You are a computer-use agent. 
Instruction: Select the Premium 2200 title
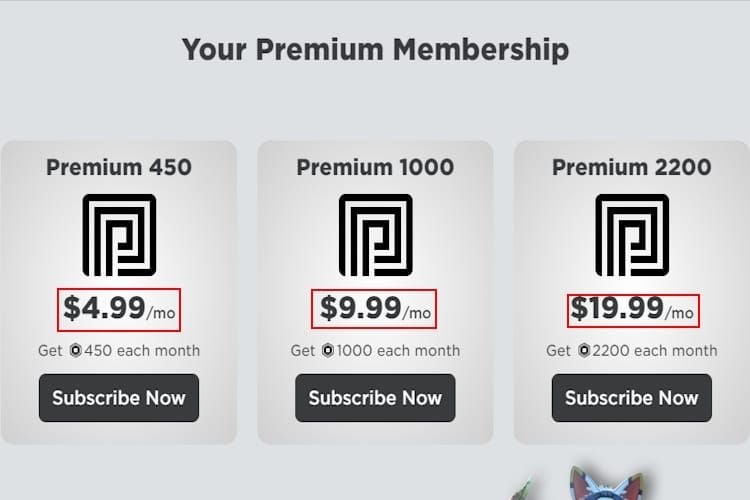point(631,167)
